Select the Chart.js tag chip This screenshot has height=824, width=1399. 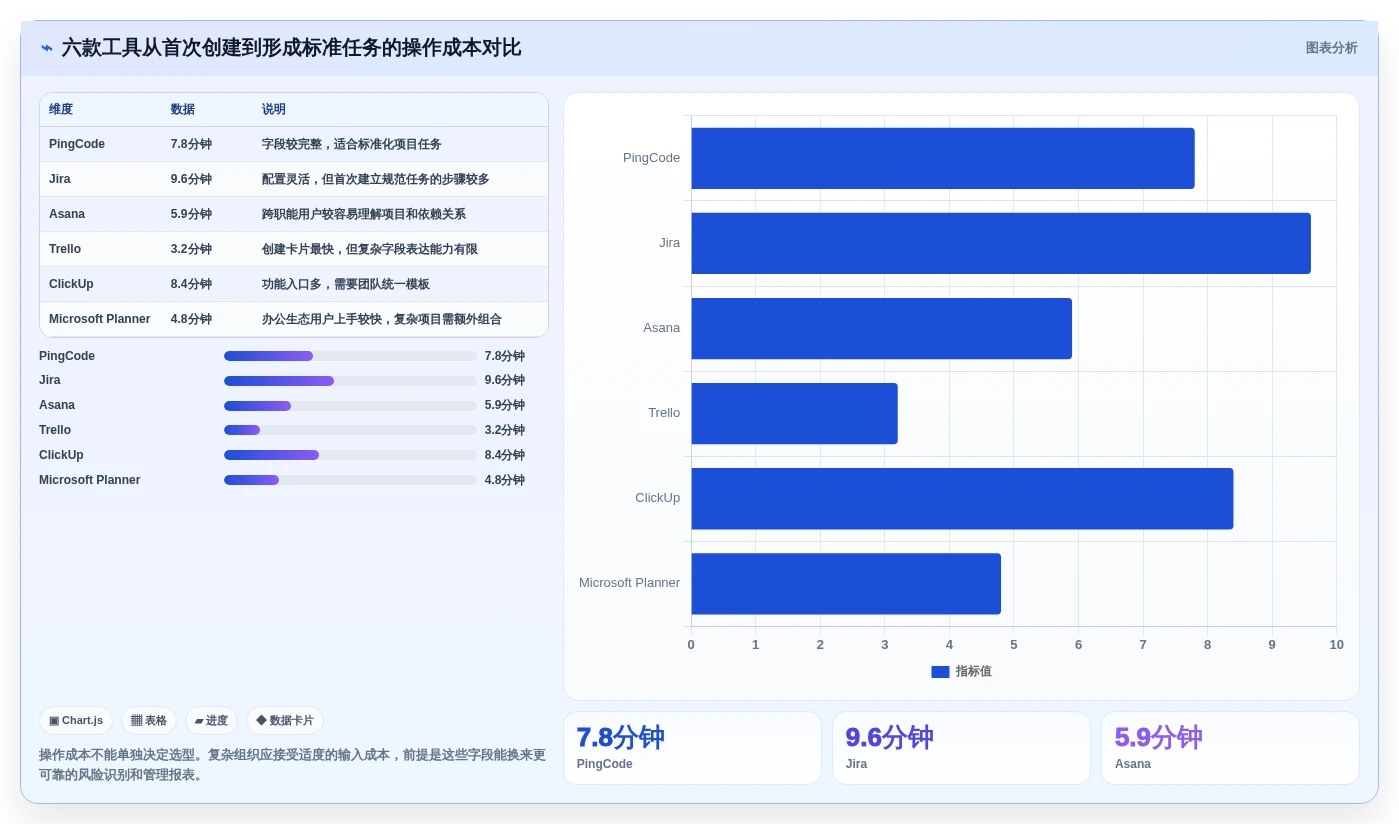[x=76, y=720]
